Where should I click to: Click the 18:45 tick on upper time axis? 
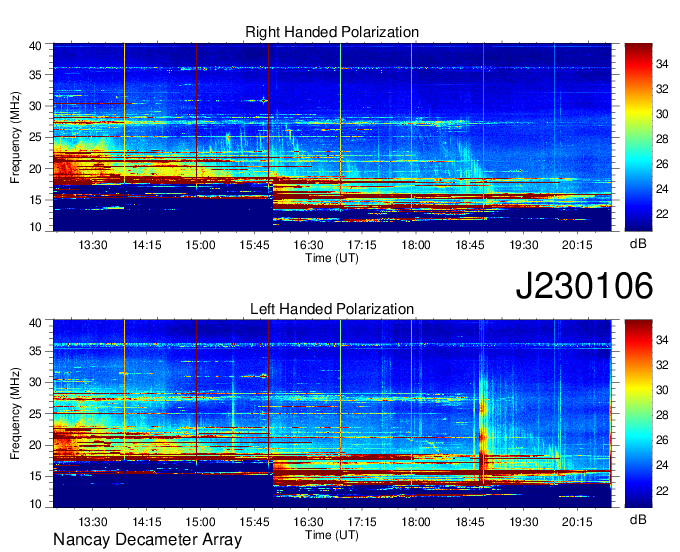click(470, 245)
